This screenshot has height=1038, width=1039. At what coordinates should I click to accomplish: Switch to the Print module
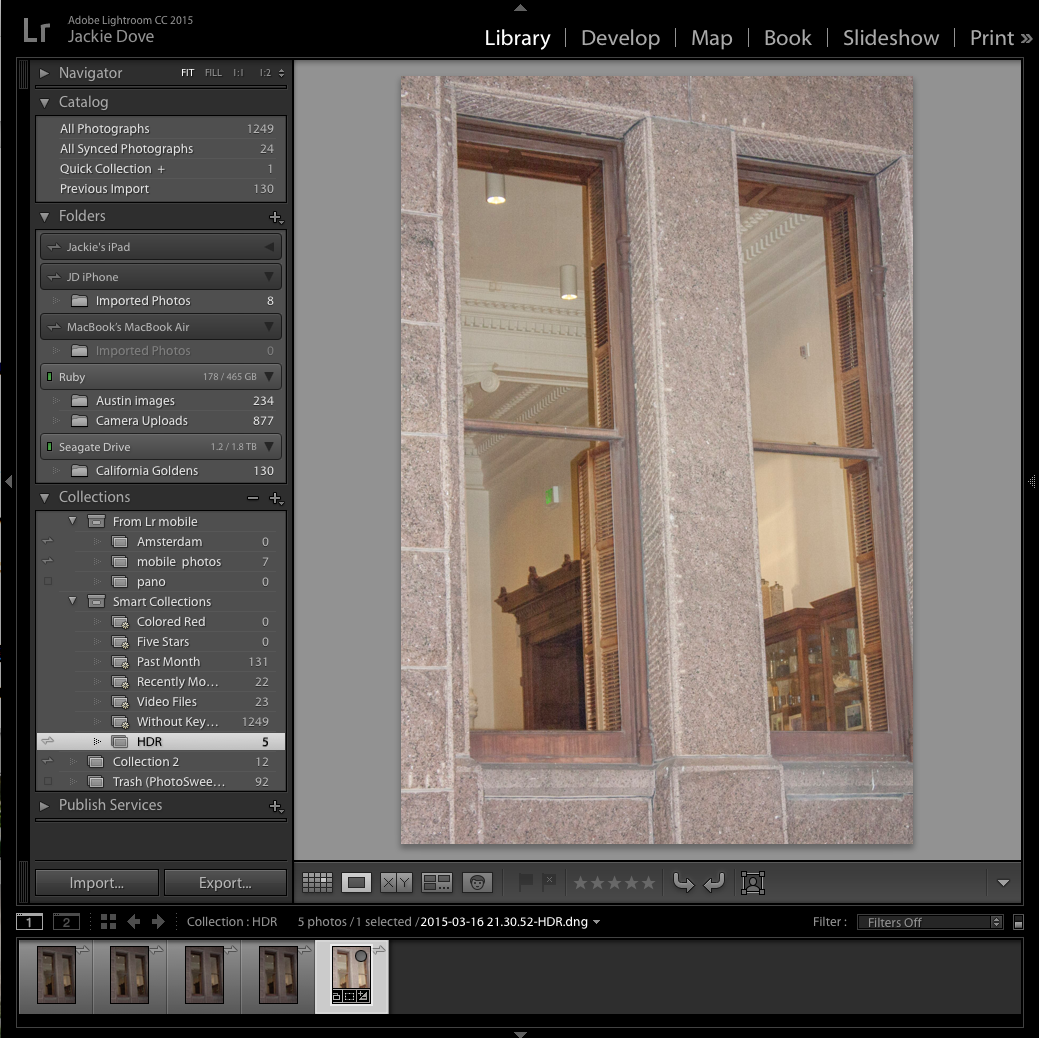992,38
